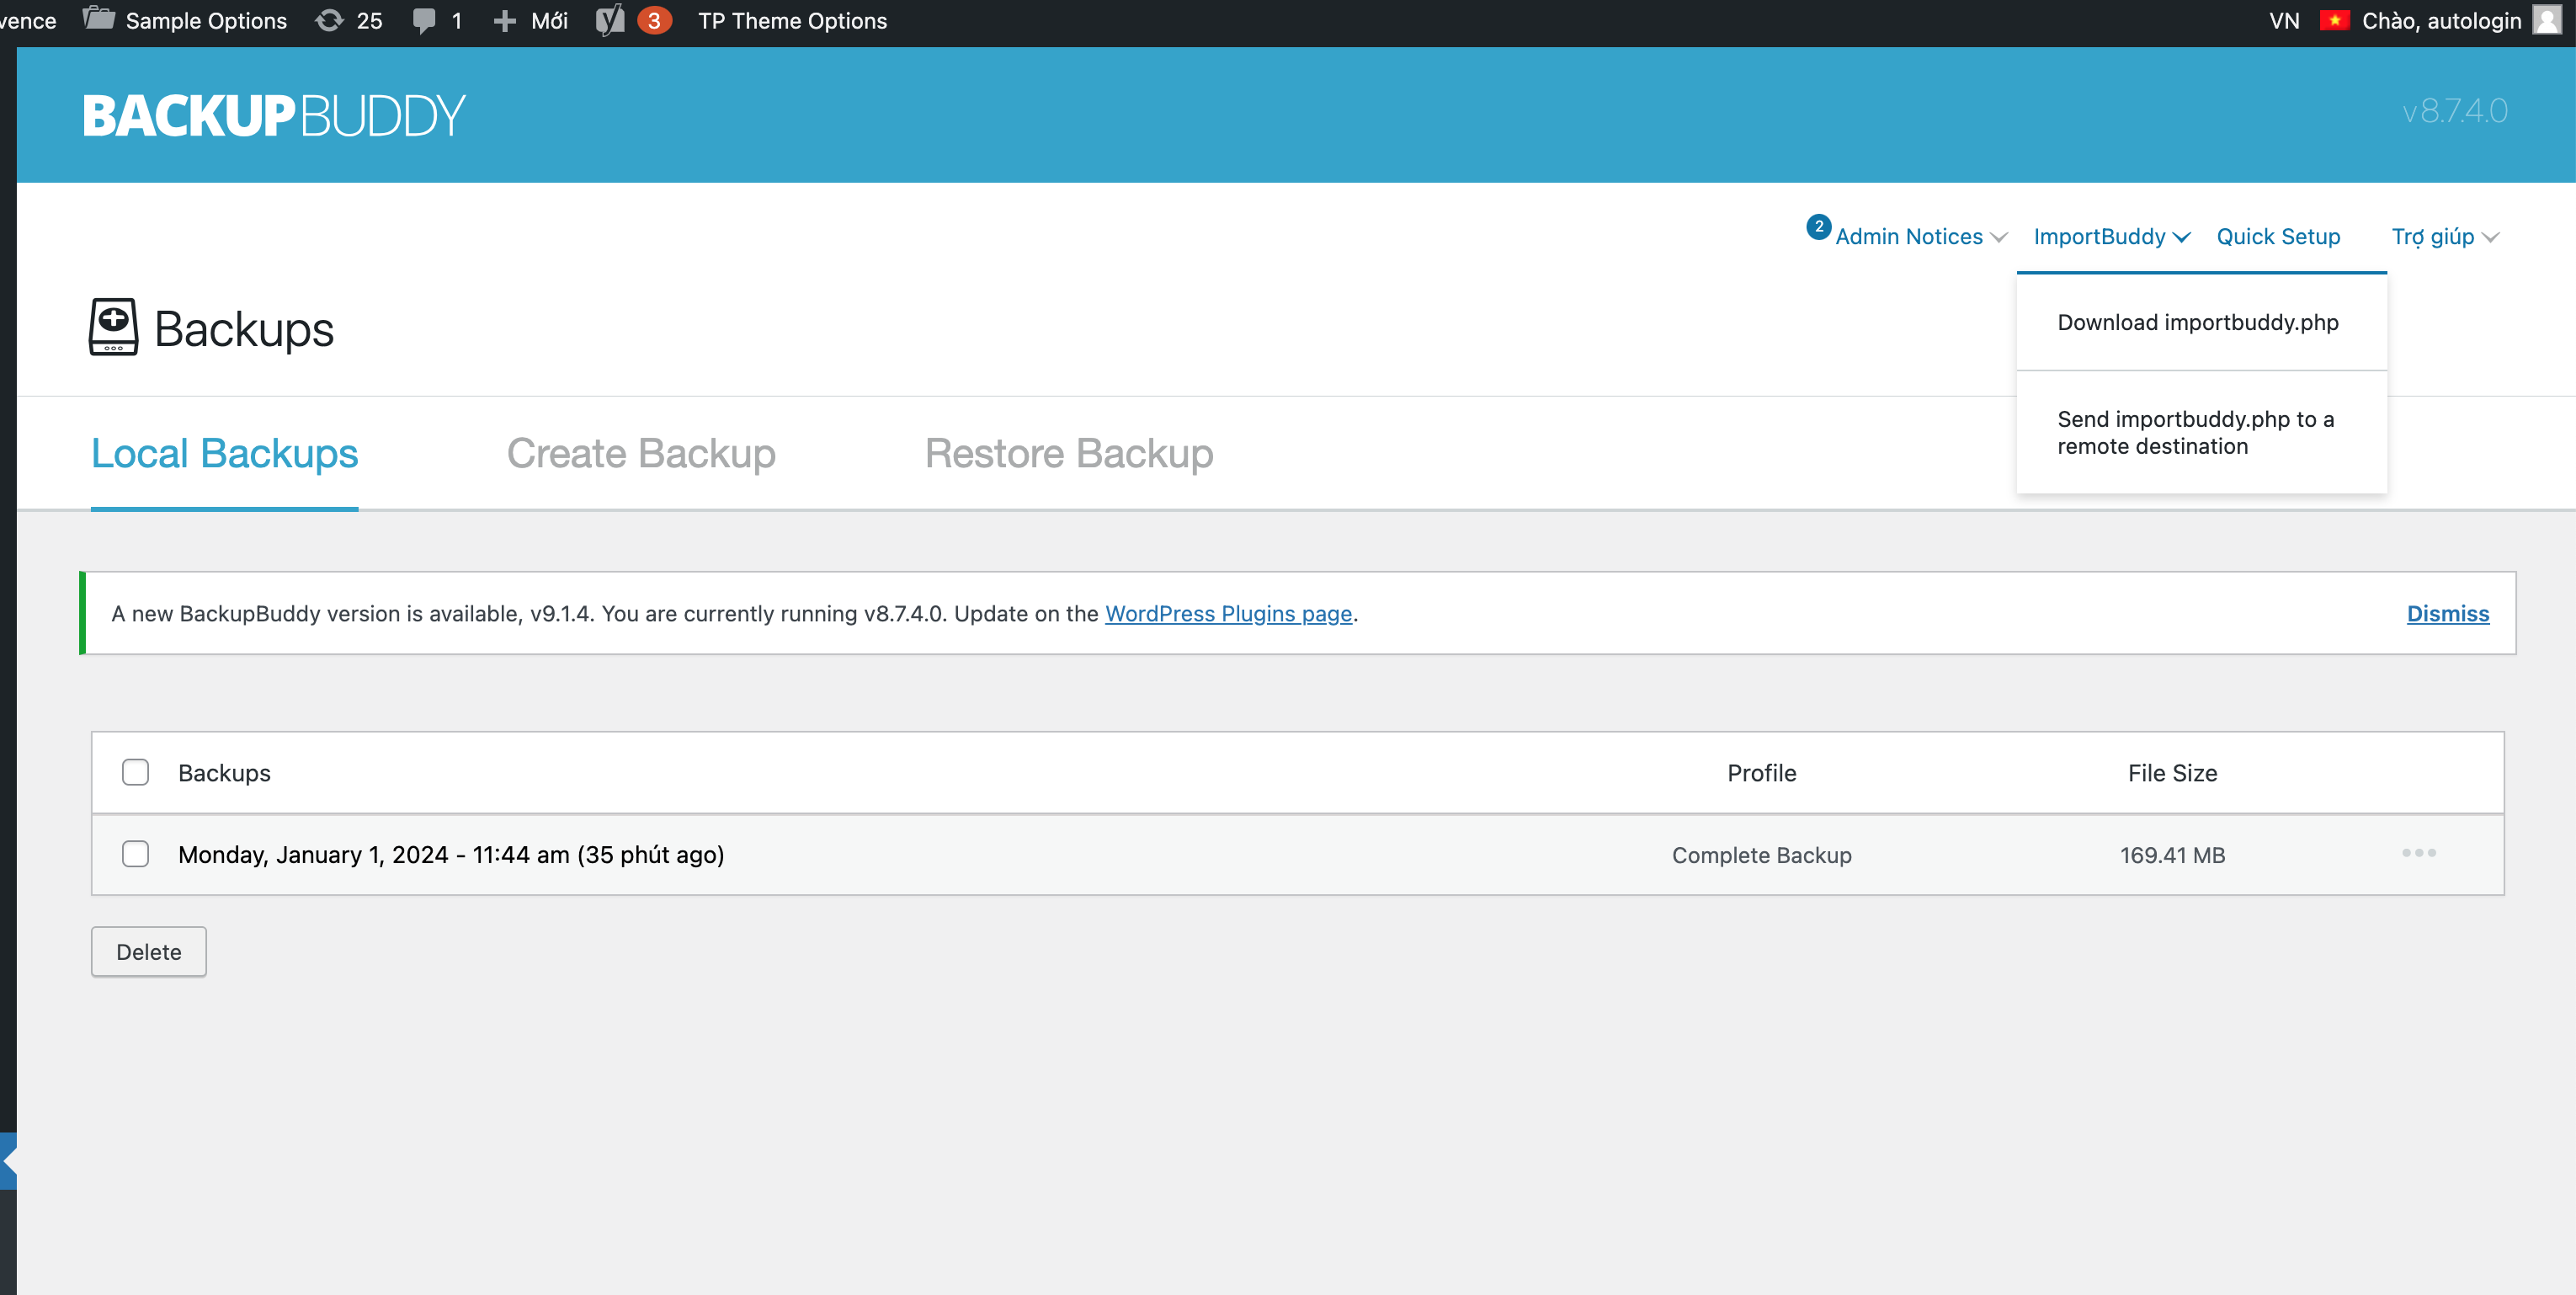This screenshot has width=2576, height=1295.
Task: Open the comments bubble icon
Action: (424, 20)
